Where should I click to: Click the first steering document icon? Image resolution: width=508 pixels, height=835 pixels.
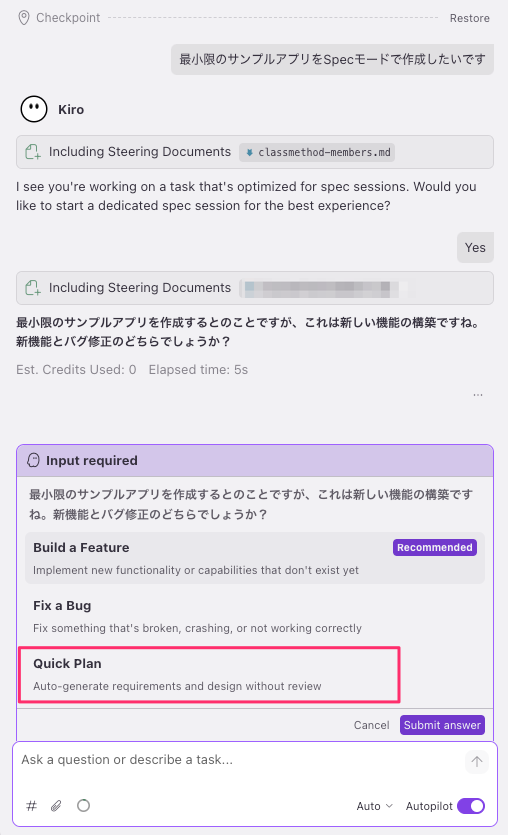click(x=33, y=152)
